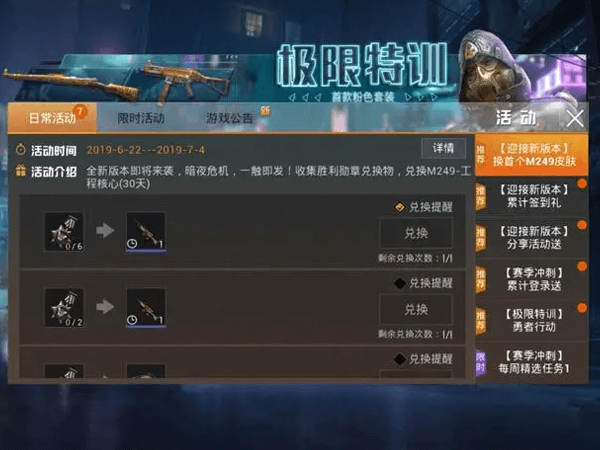Viewport: 600px width, 450px height.
Task: Click the arrow icon in first exchange row
Action: (x=105, y=230)
